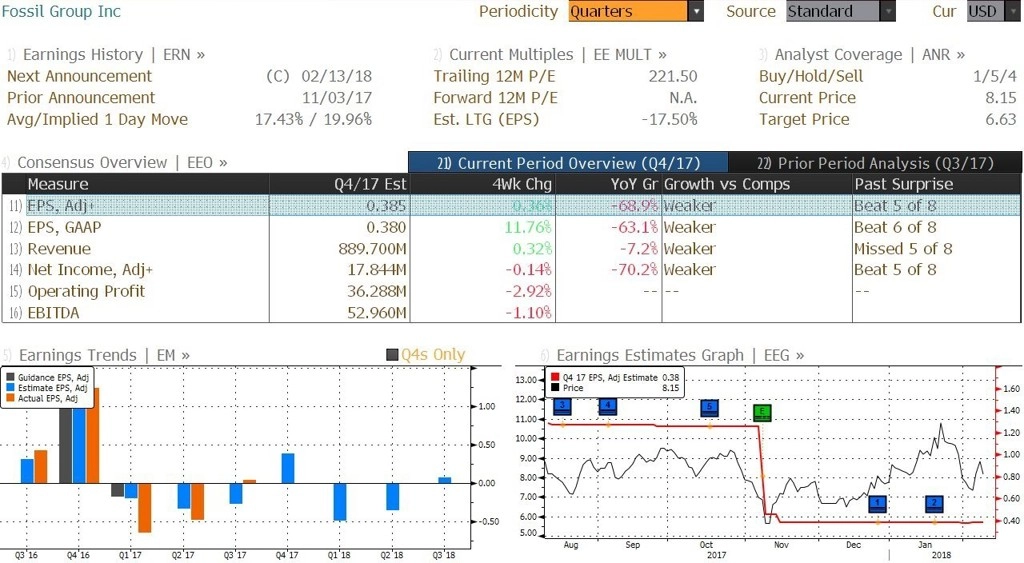Select the EPS, Adj+ row

[x=511, y=206]
